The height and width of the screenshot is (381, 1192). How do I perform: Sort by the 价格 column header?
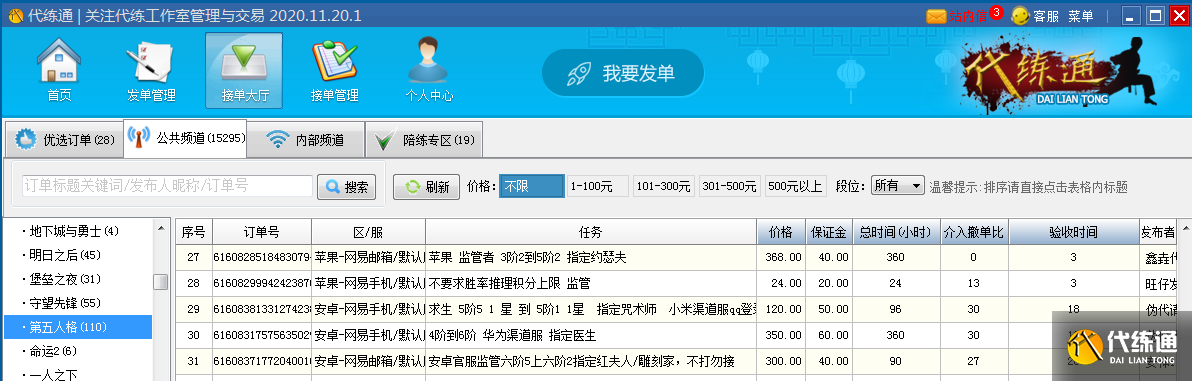coord(781,233)
